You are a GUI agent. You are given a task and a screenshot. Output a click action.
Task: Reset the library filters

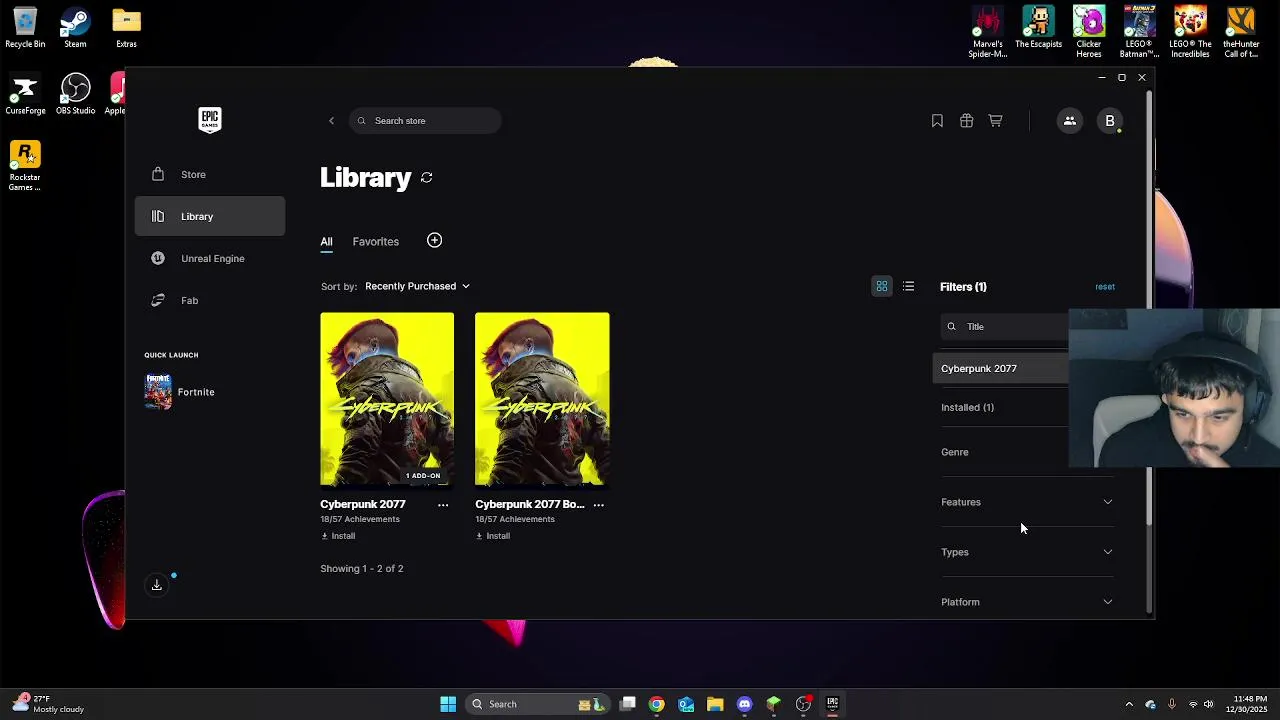pos(1104,287)
